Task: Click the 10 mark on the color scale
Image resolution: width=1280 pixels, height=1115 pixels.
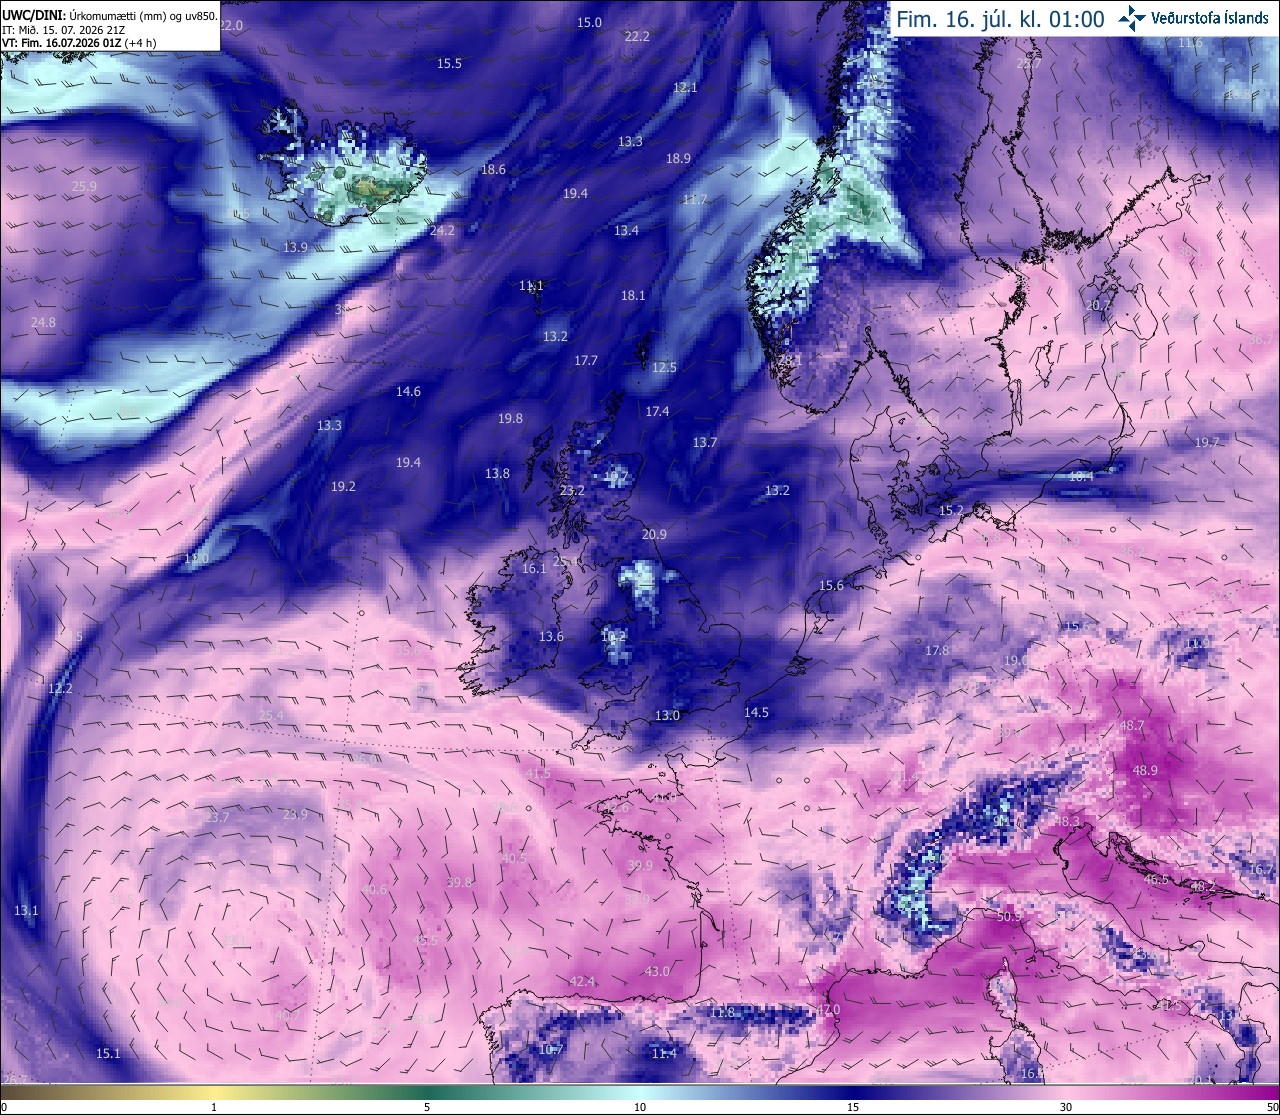Action: (640, 1107)
